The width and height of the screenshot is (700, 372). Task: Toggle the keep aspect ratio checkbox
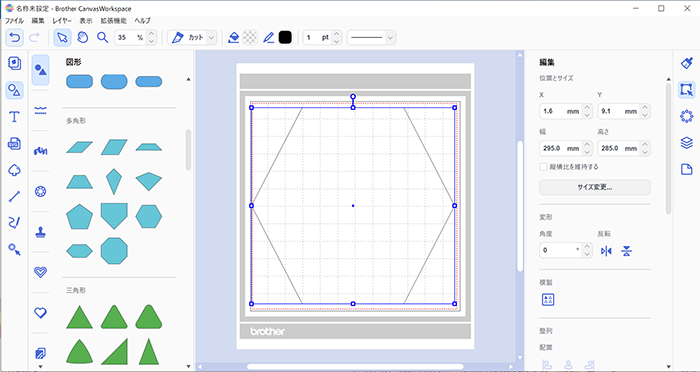tap(543, 167)
